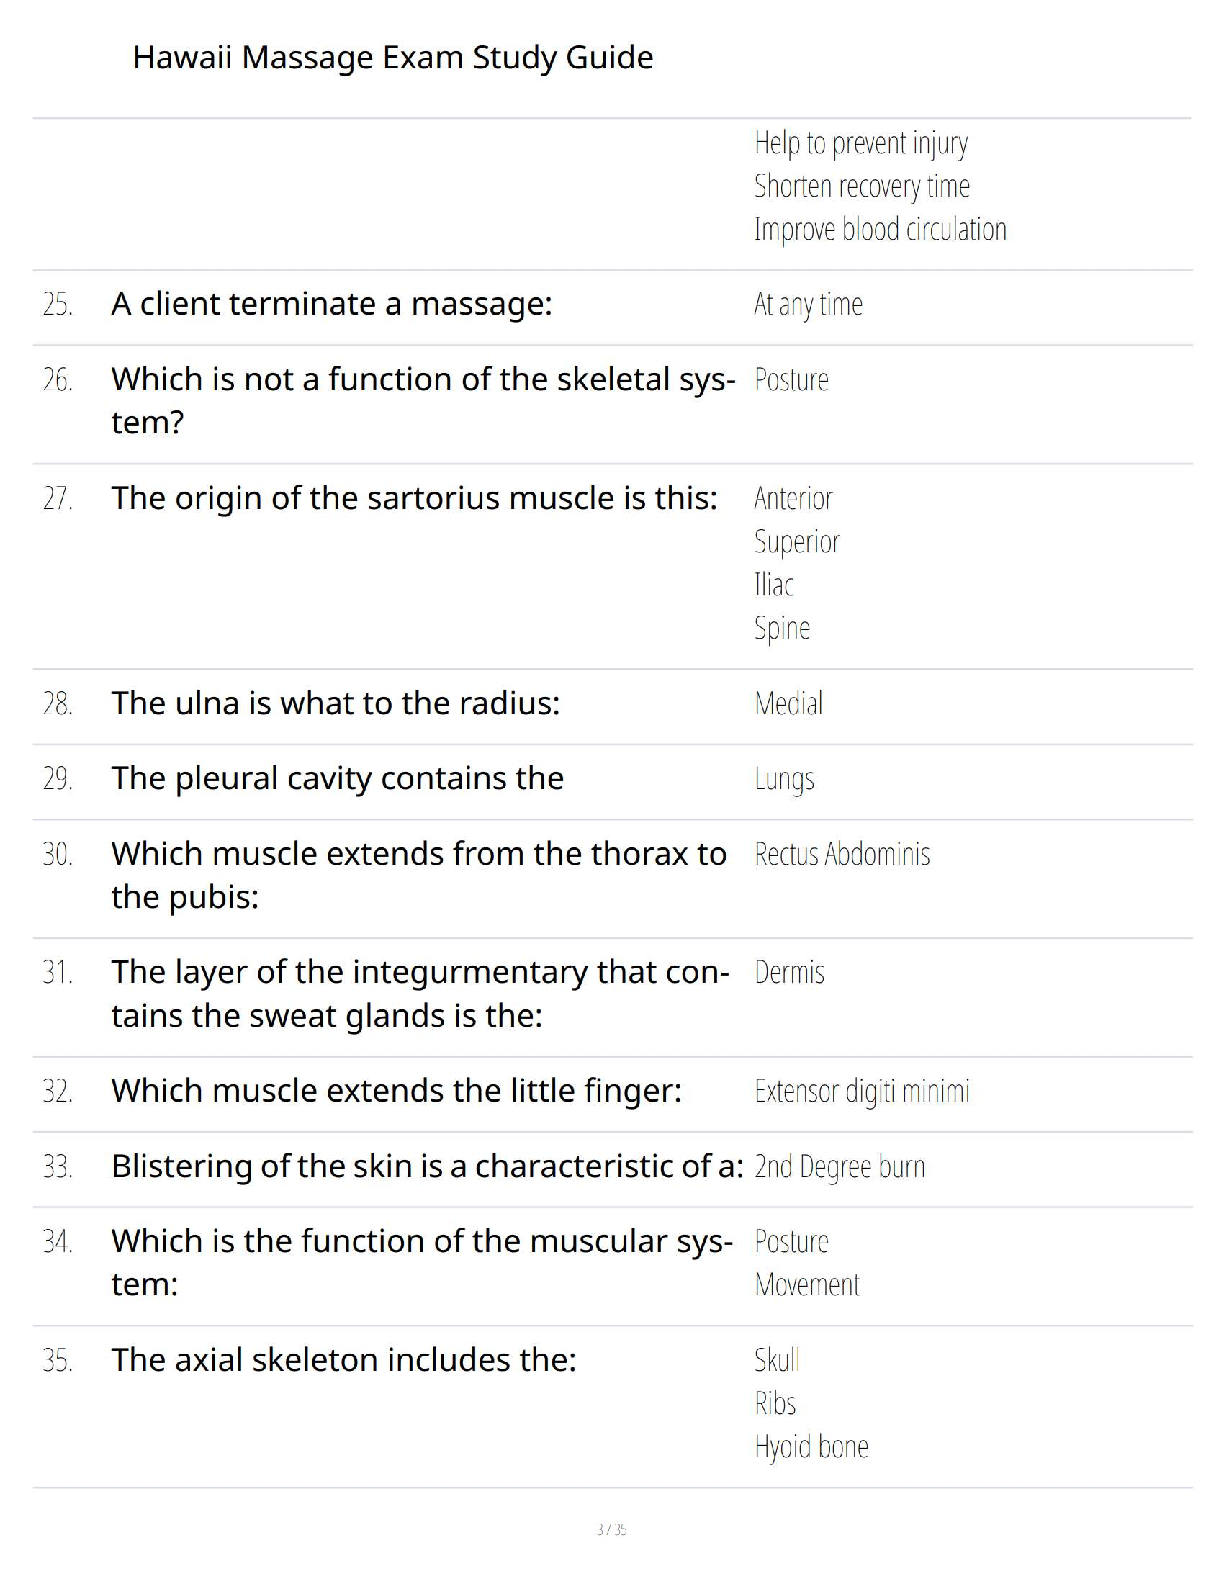Select the answer 'Lungs'
Image resolution: width=1224 pixels, height=1584 pixels.
(785, 779)
